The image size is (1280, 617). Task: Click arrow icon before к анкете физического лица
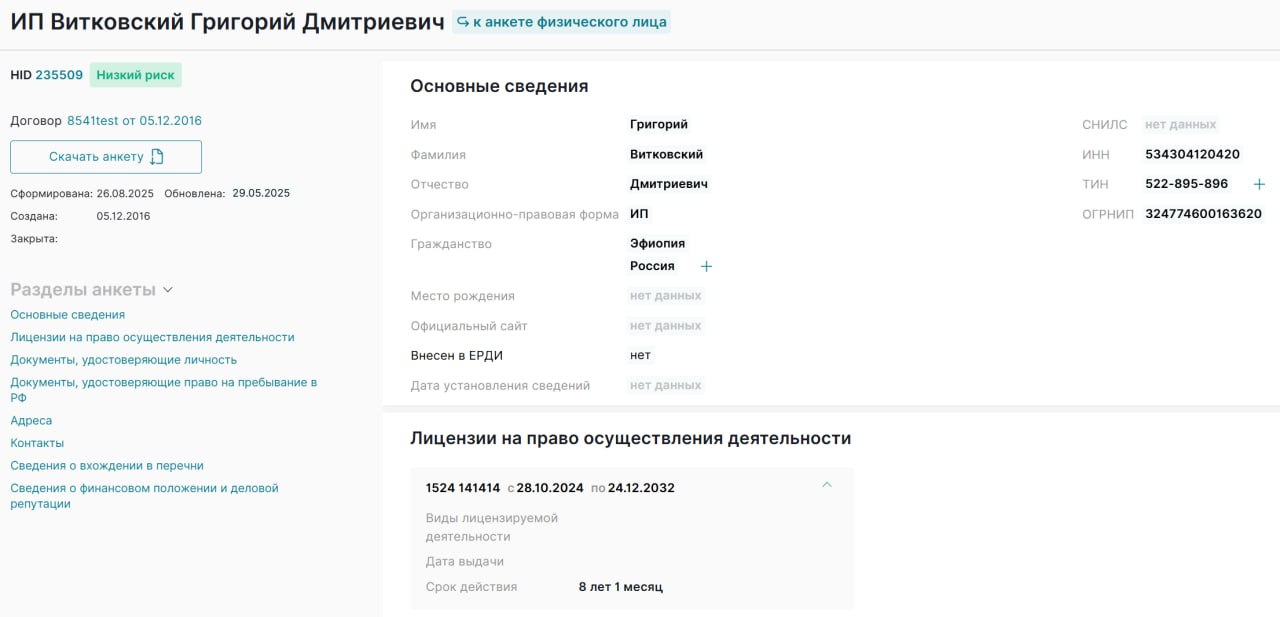click(463, 21)
